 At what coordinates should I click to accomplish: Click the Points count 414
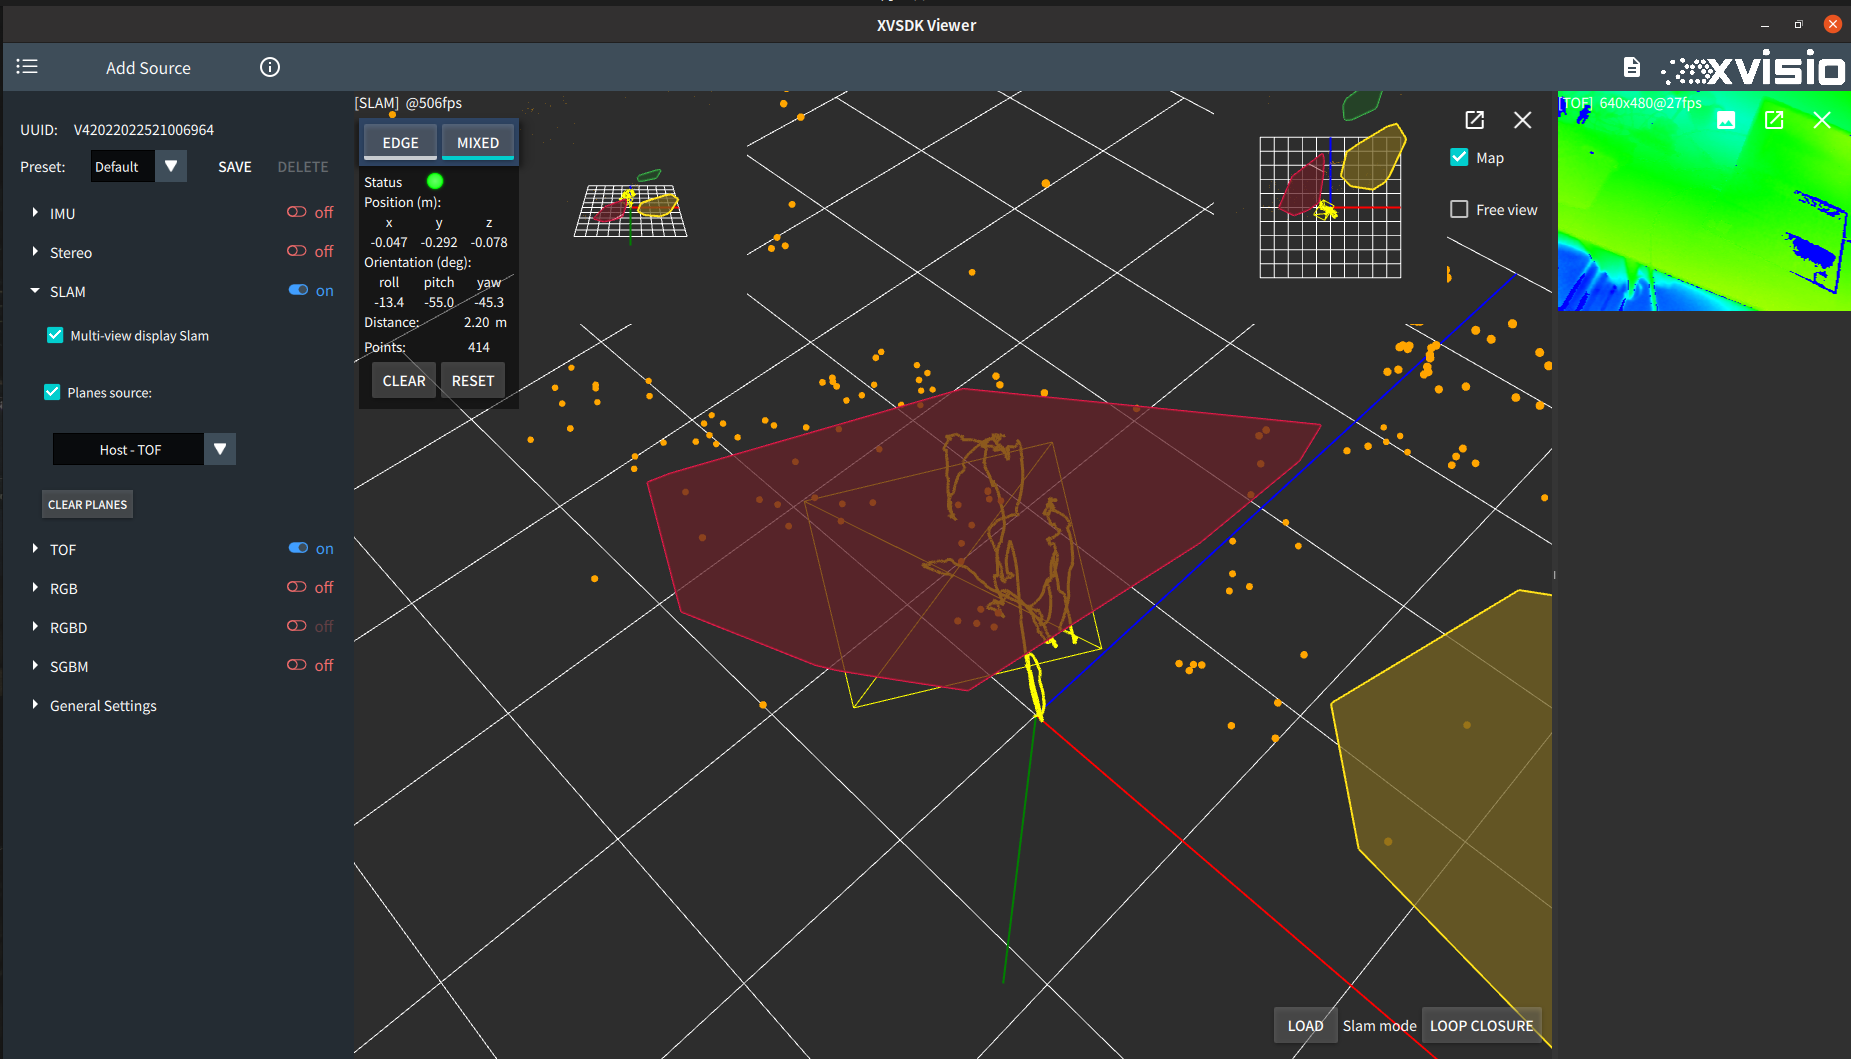click(479, 347)
